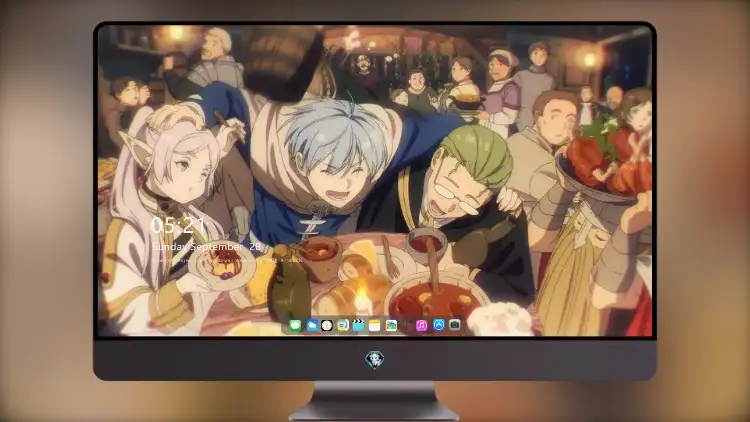Open the Notes app in the dock
The image size is (750, 422).
pyautogui.click(x=375, y=326)
